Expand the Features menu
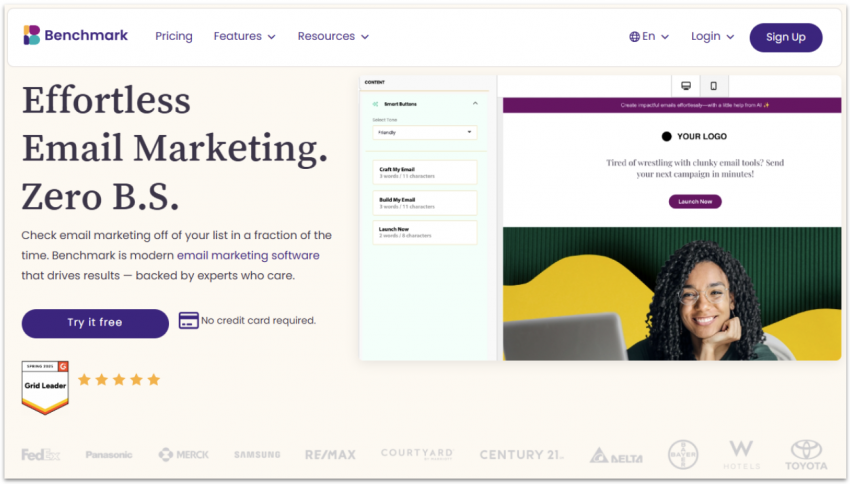 tap(244, 36)
